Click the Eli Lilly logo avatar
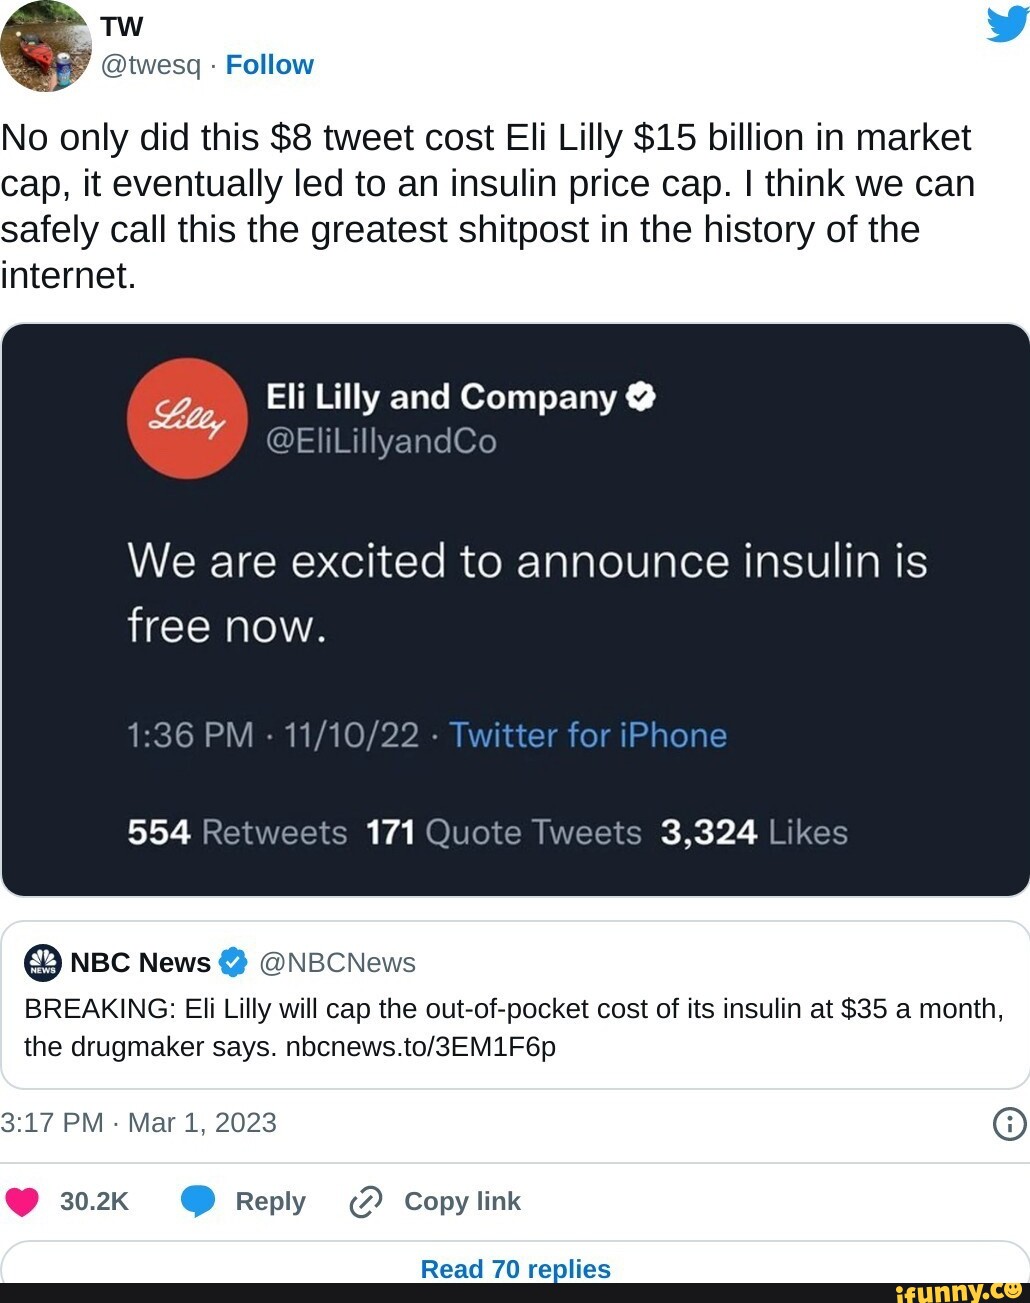Screen dimensions: 1030x1303 186,418
